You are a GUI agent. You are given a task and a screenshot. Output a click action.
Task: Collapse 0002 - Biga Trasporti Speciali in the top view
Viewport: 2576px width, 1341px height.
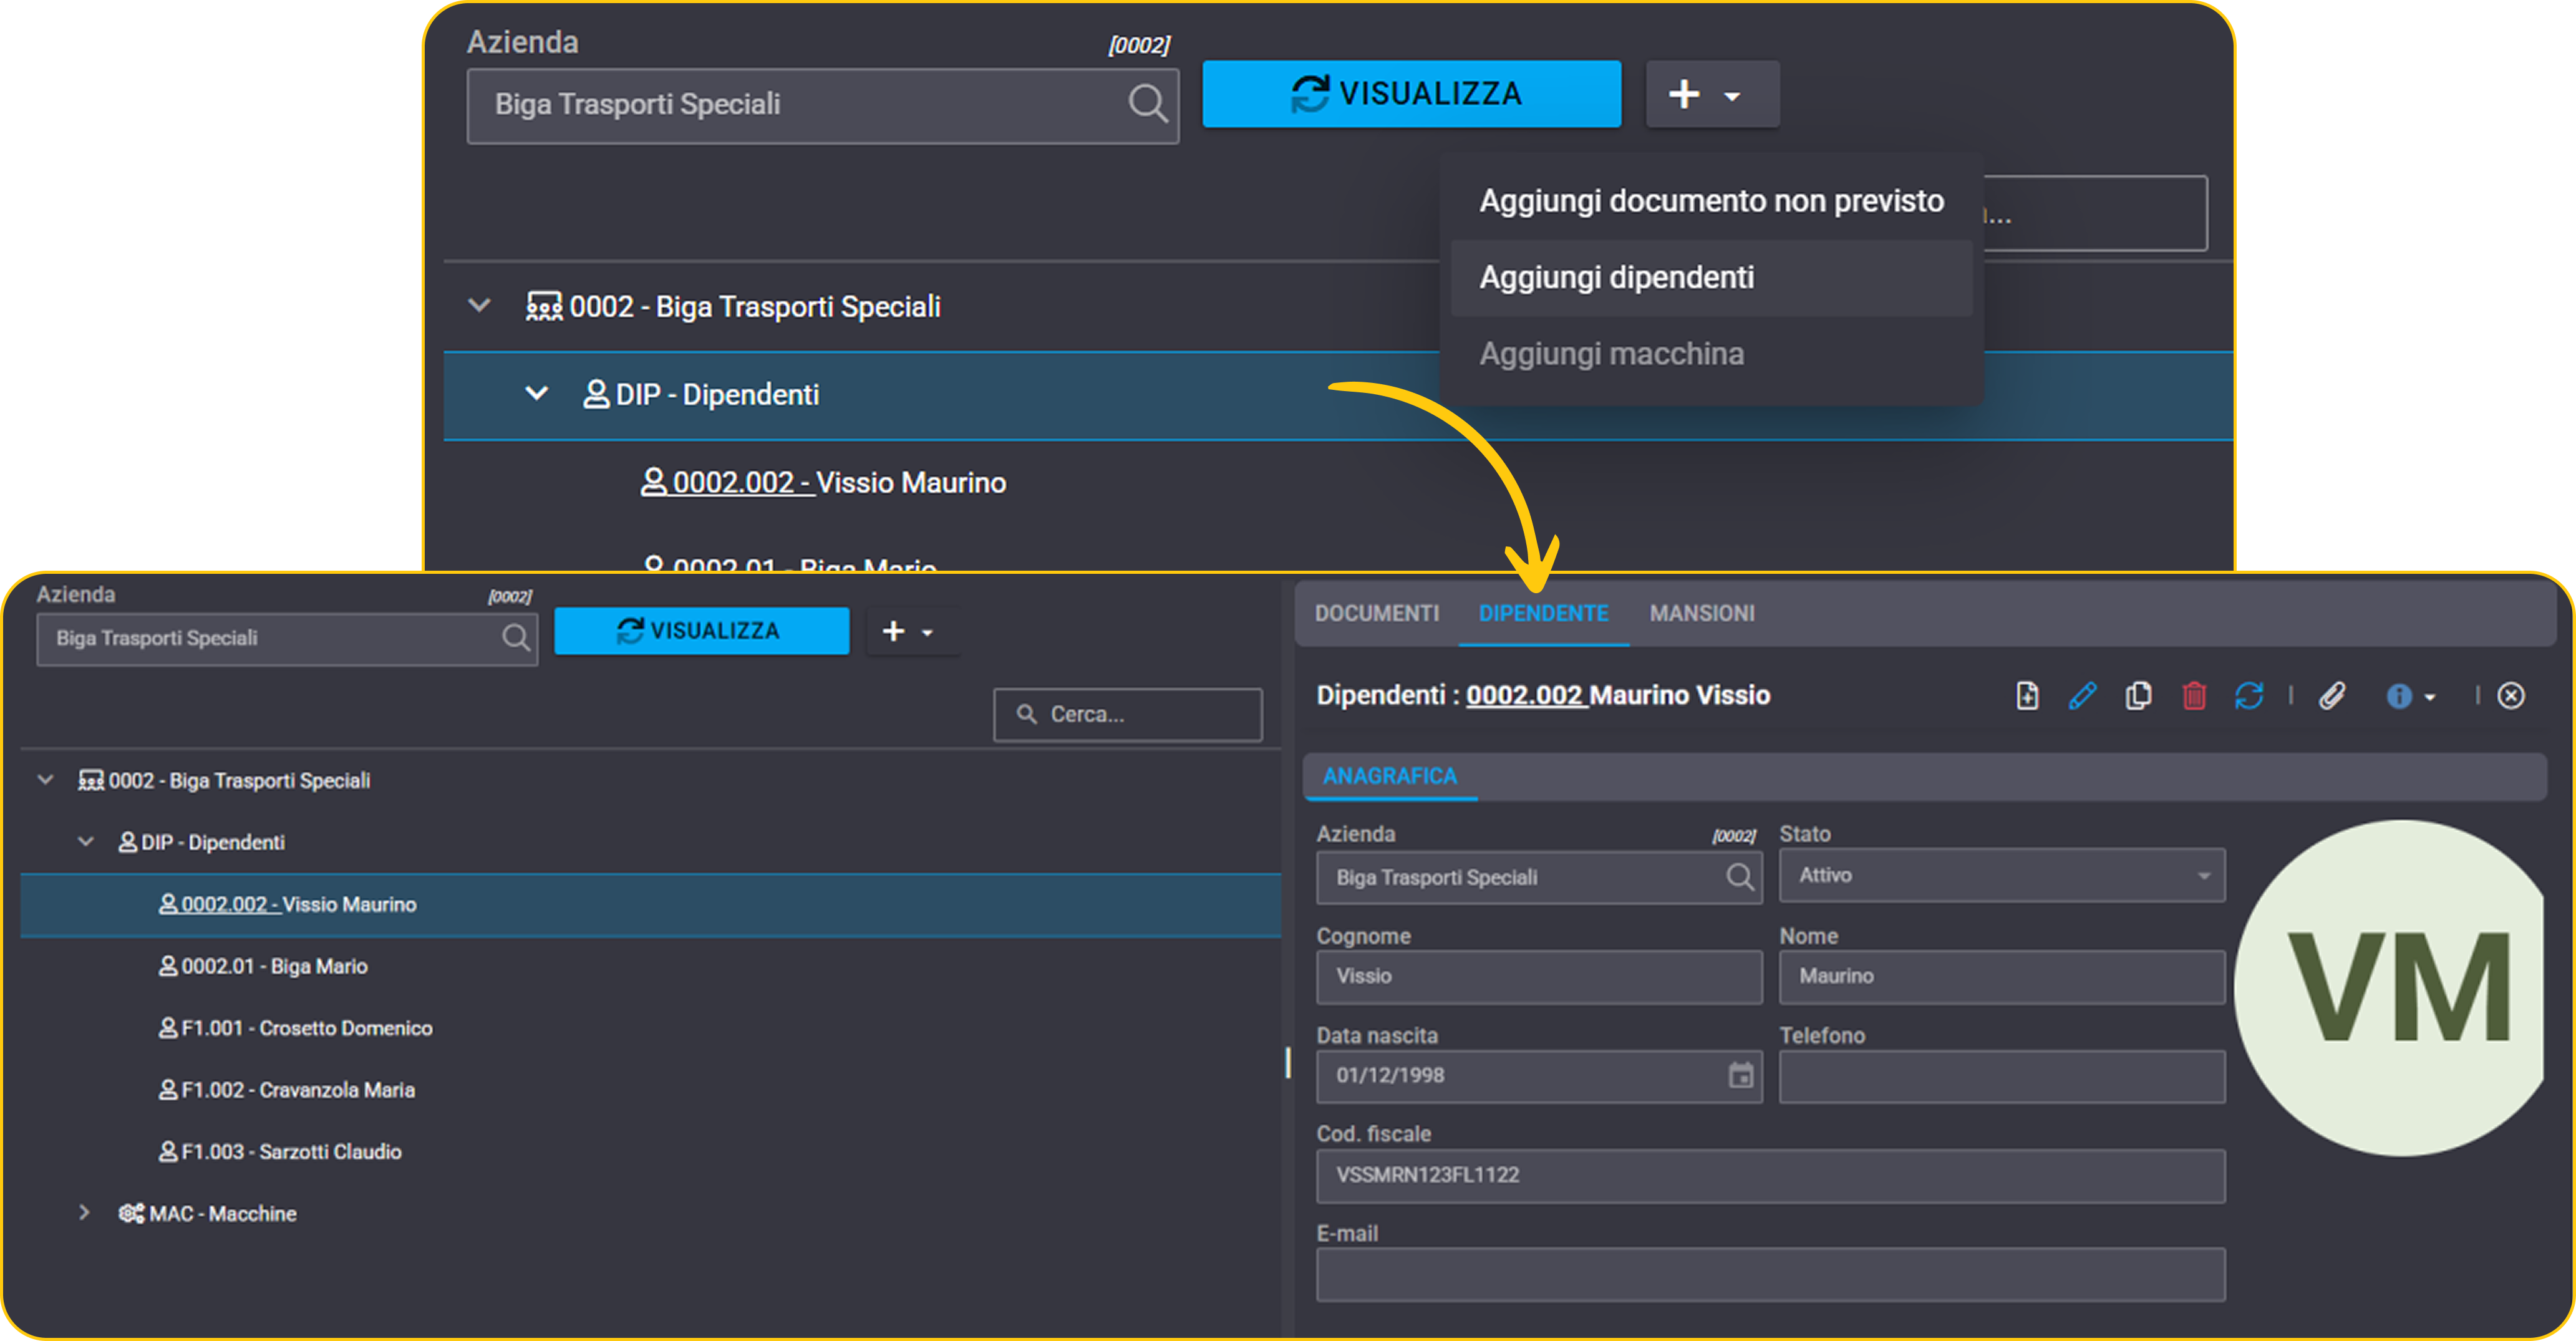(x=480, y=305)
